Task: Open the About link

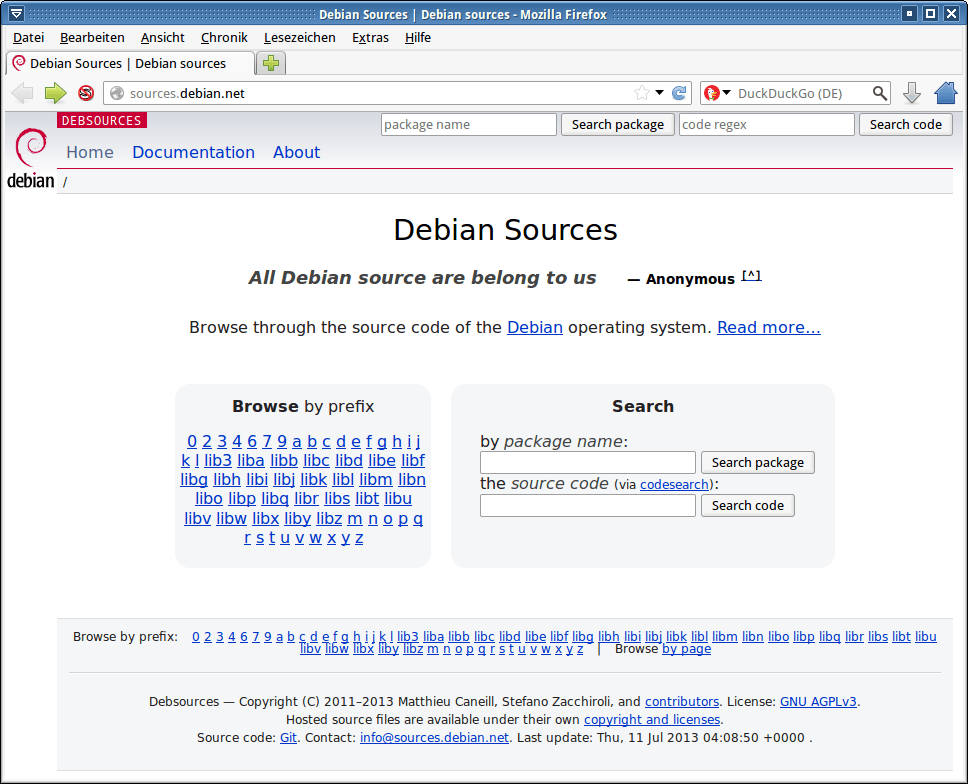Action: [x=296, y=152]
